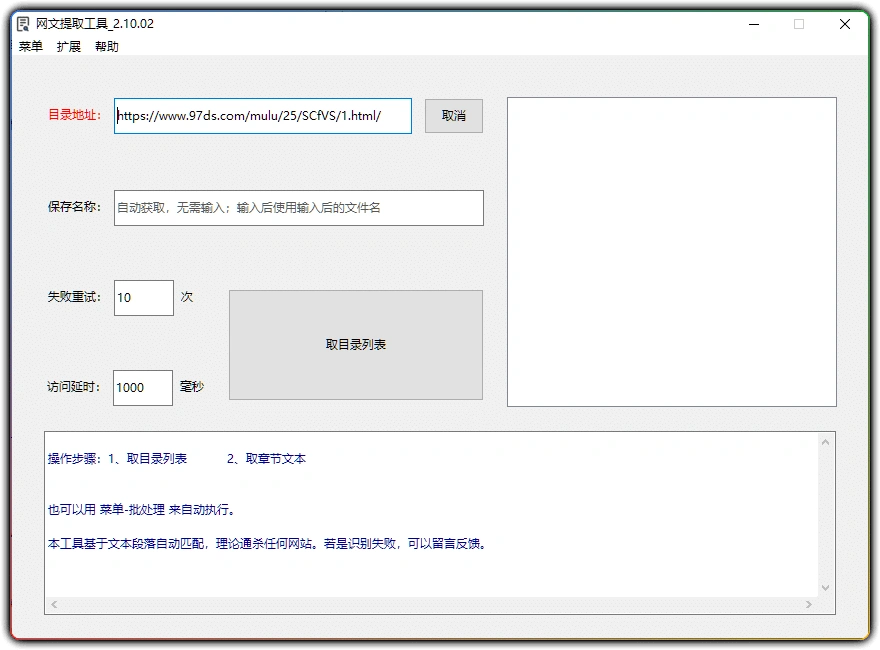The height and width of the screenshot is (650, 880).
Task: Click the 取消 button
Action: click(x=453, y=116)
